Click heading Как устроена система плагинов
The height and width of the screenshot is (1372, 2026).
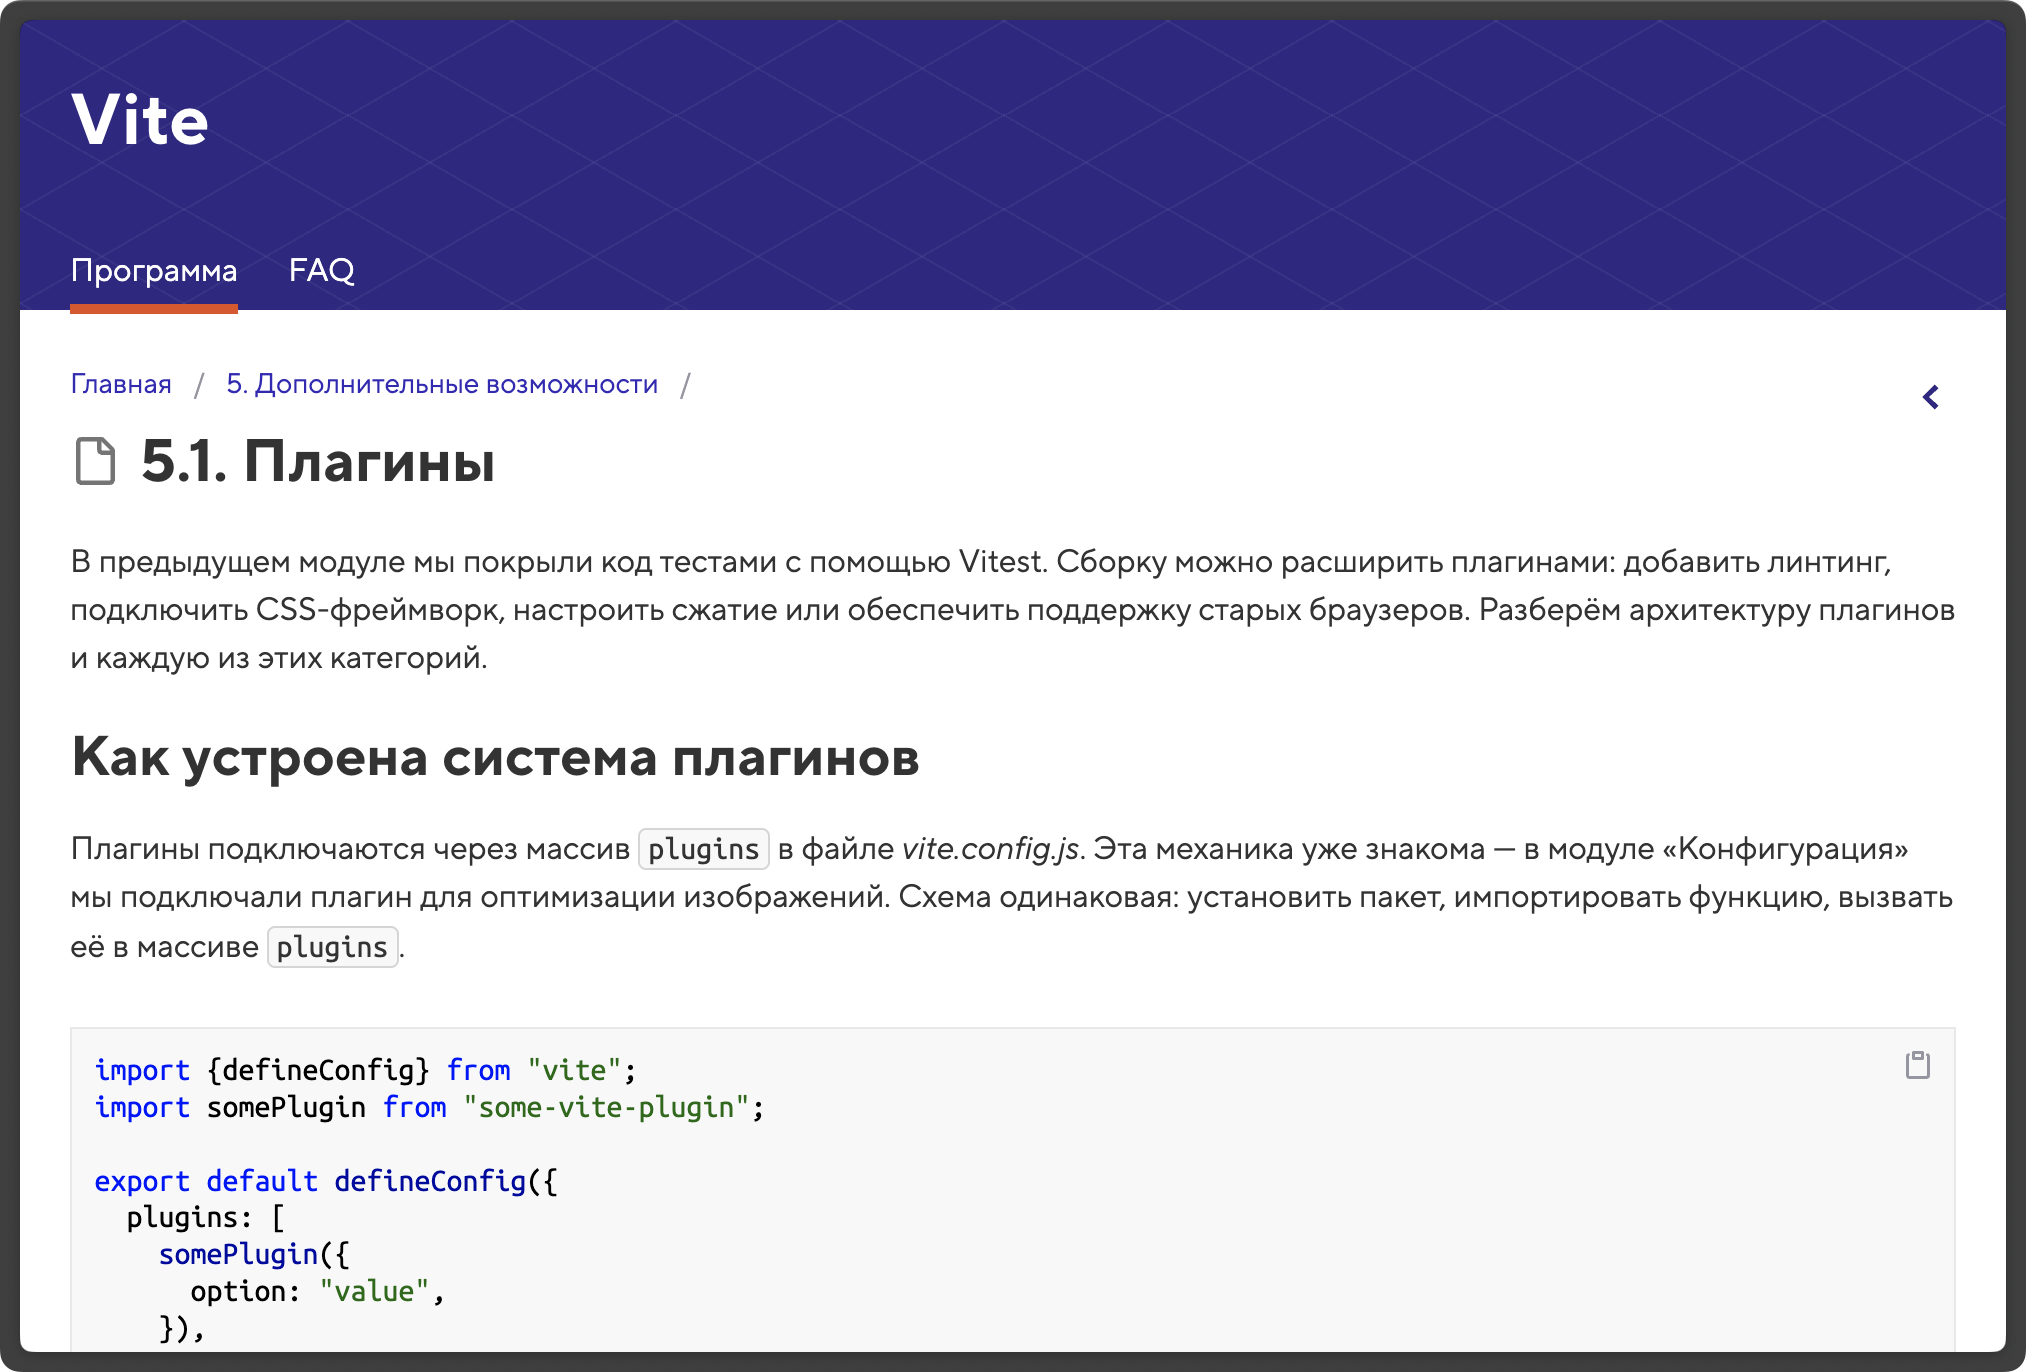tap(495, 757)
